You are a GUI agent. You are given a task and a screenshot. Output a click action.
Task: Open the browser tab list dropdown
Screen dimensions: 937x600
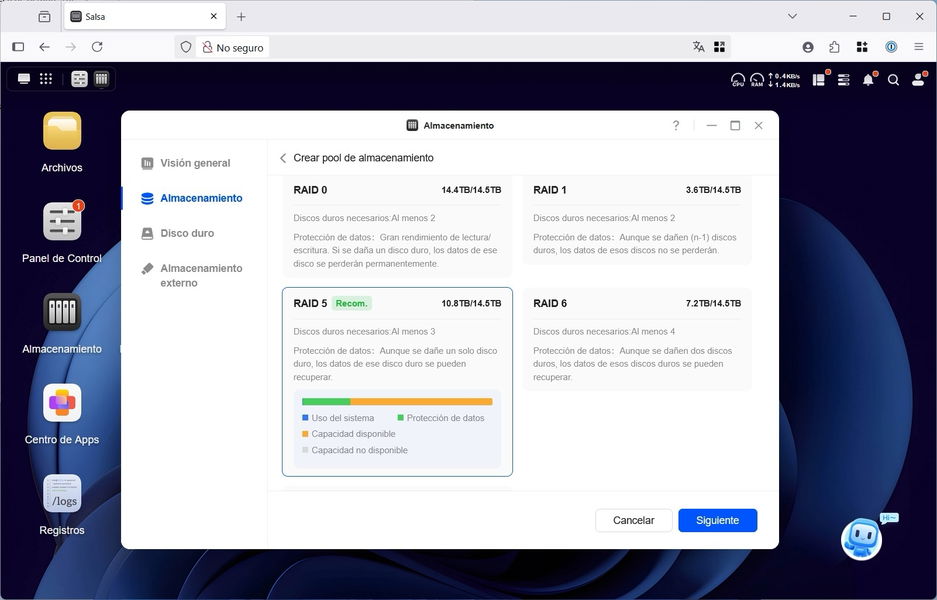pyautogui.click(x=792, y=17)
